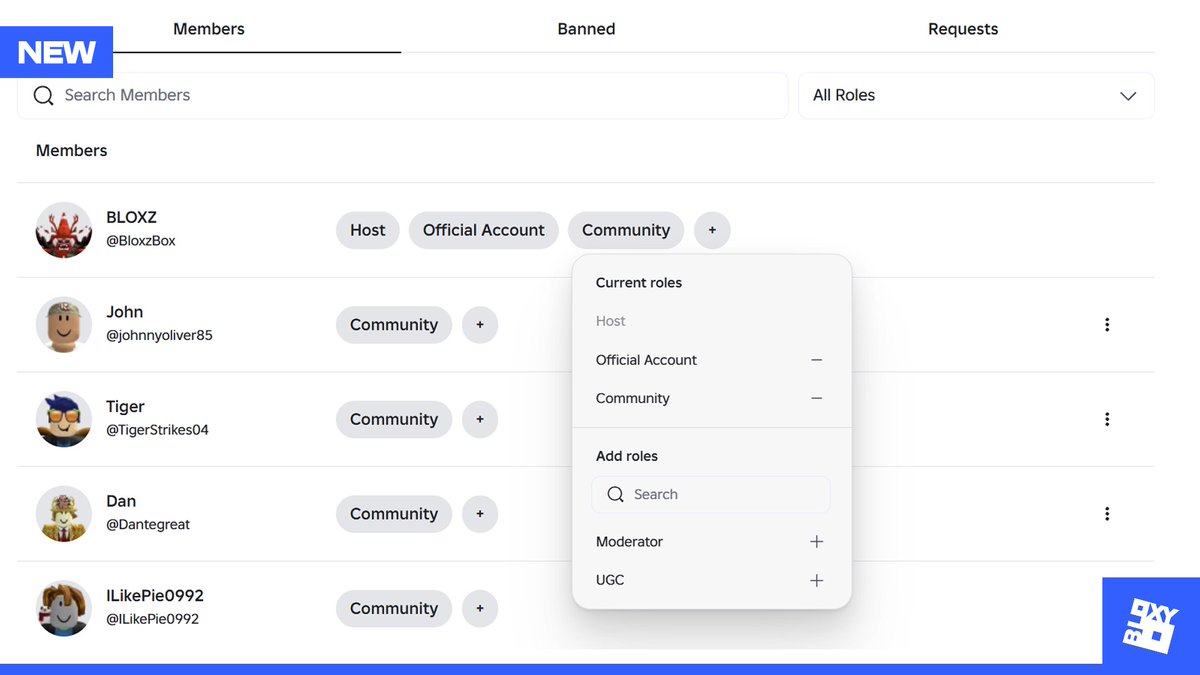This screenshot has height=675, width=1200.
Task: Click the magnifier icon in Search Members
Action: [43, 95]
